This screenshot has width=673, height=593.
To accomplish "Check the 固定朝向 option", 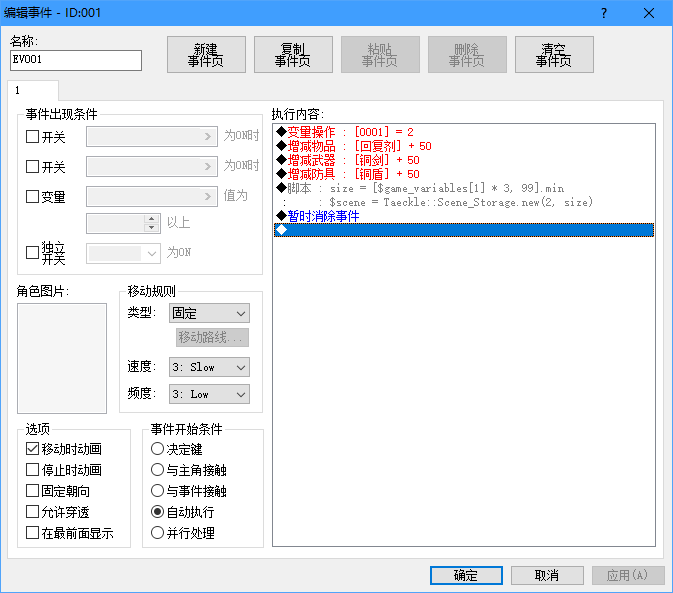I will tap(33, 491).
